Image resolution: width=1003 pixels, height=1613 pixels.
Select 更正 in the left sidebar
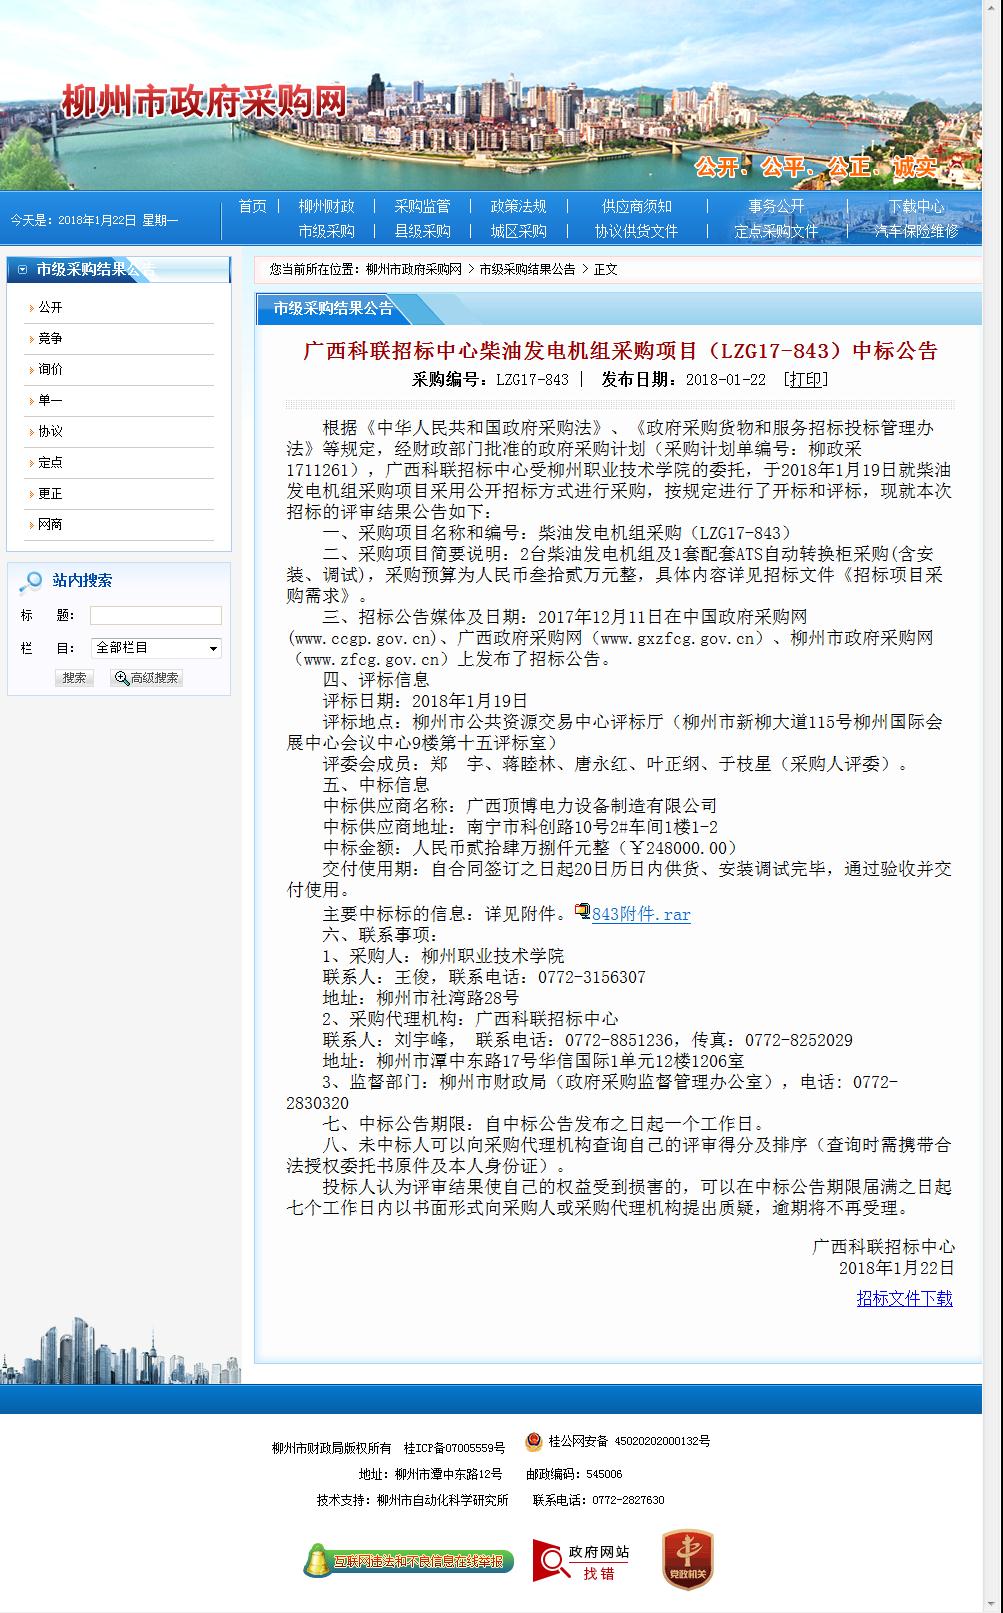(50, 494)
